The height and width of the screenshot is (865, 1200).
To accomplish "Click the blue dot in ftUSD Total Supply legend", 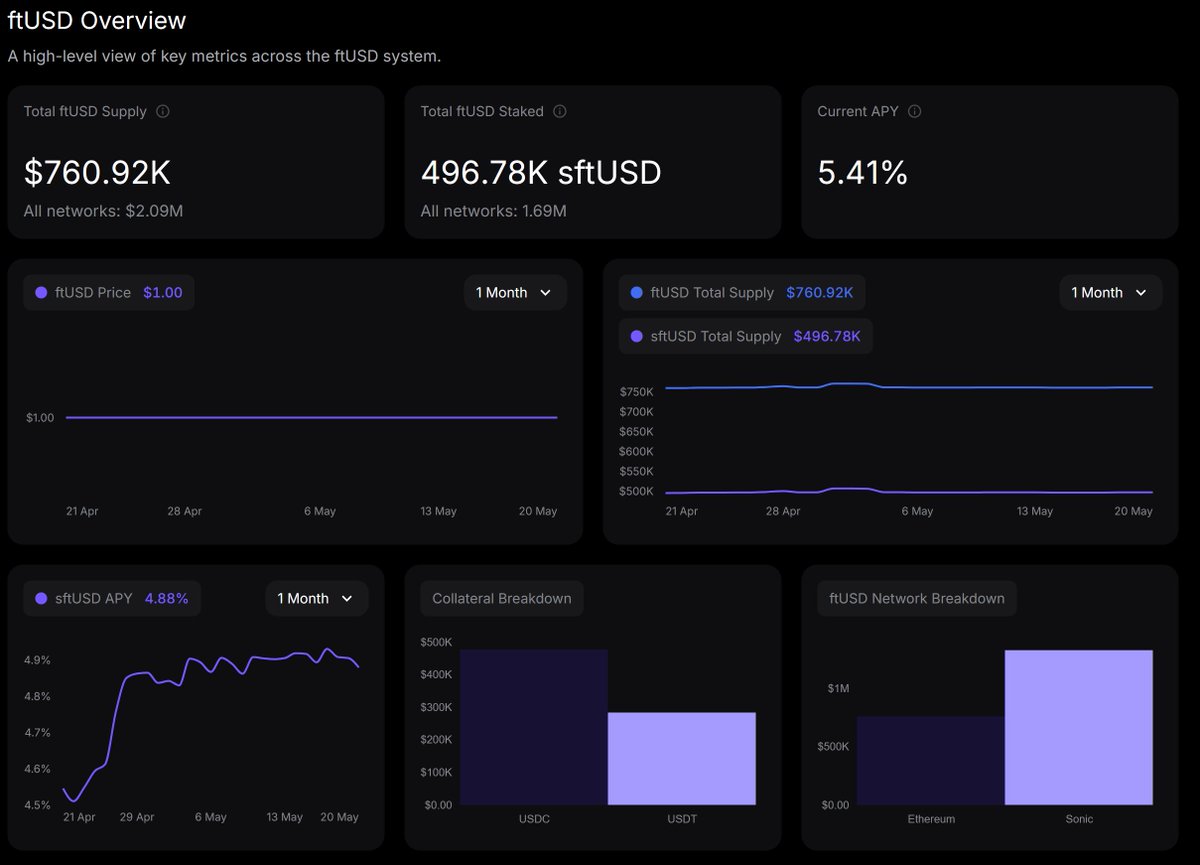I will pyautogui.click(x=637, y=293).
